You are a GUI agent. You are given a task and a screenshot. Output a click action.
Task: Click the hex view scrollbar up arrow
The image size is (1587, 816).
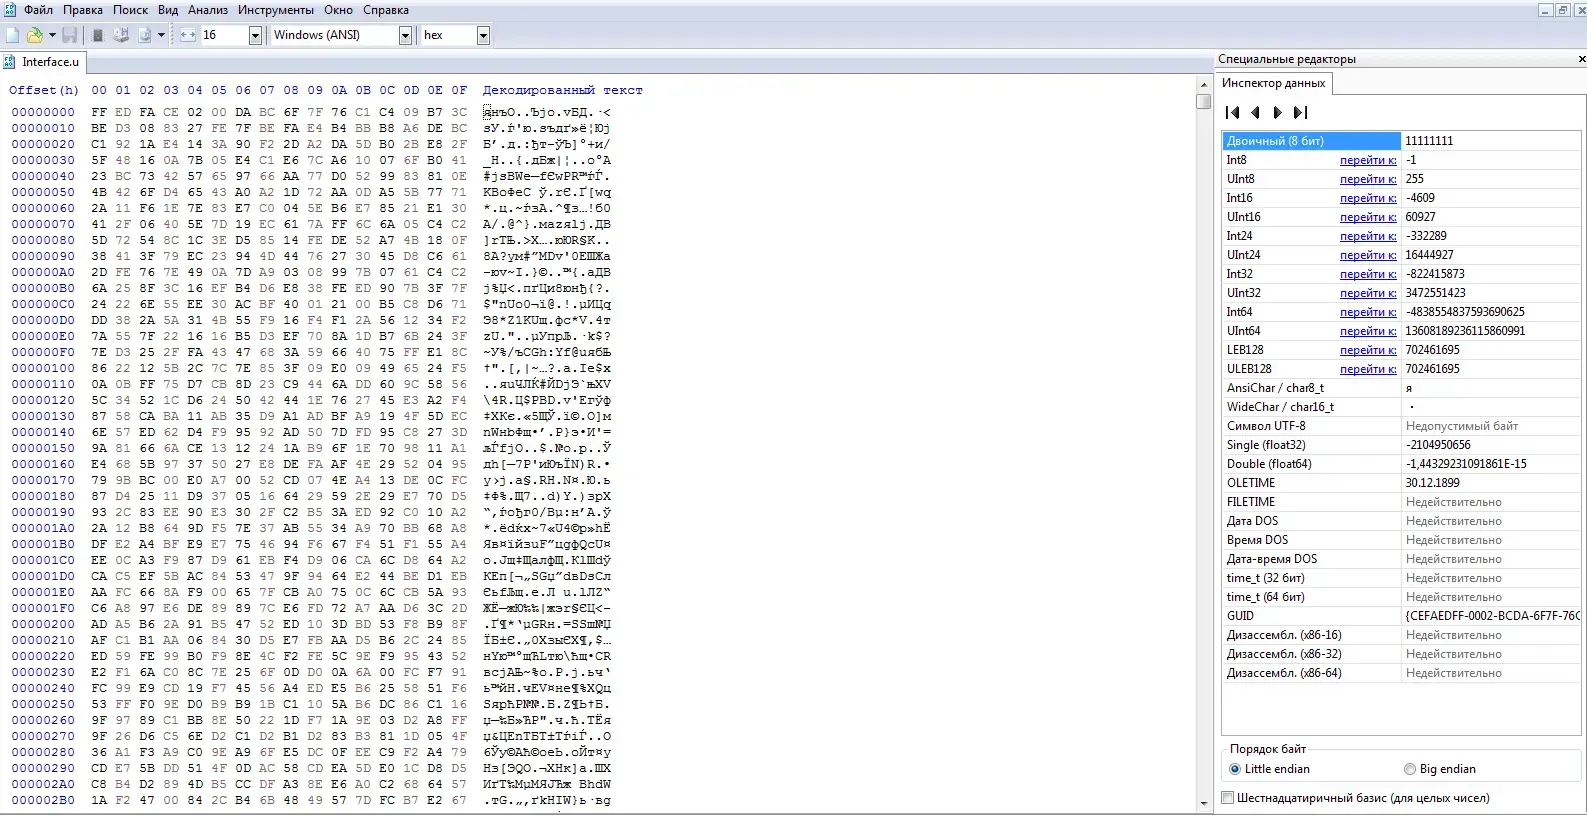pyautogui.click(x=1204, y=86)
